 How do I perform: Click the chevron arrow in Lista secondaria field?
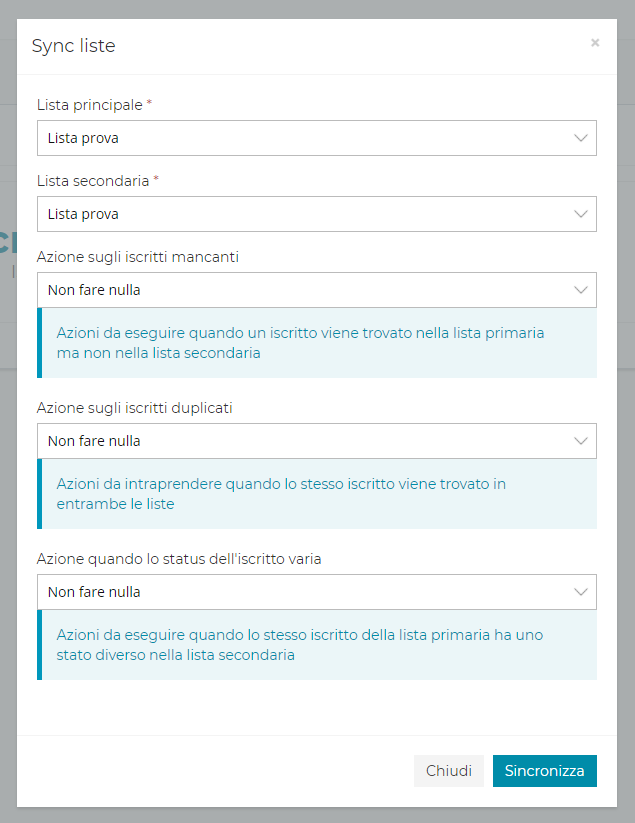(x=581, y=214)
